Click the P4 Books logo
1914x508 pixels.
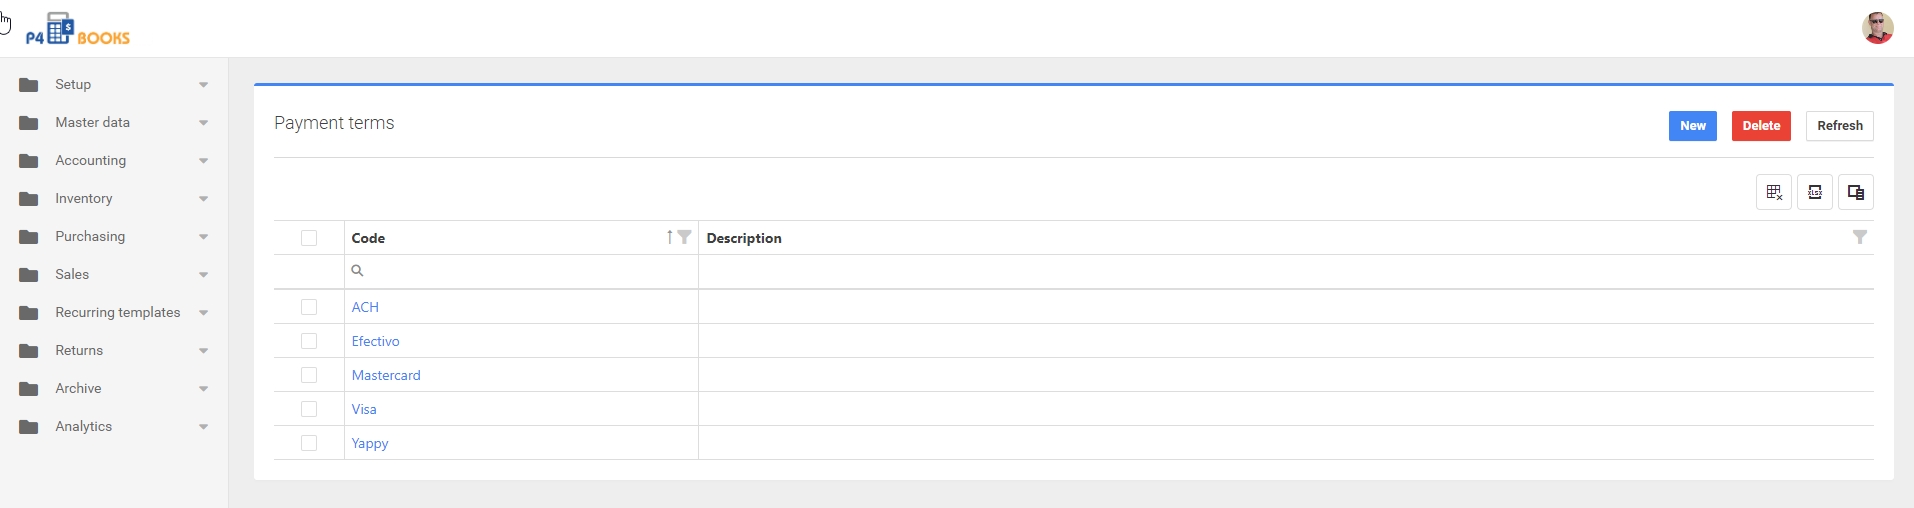78,30
